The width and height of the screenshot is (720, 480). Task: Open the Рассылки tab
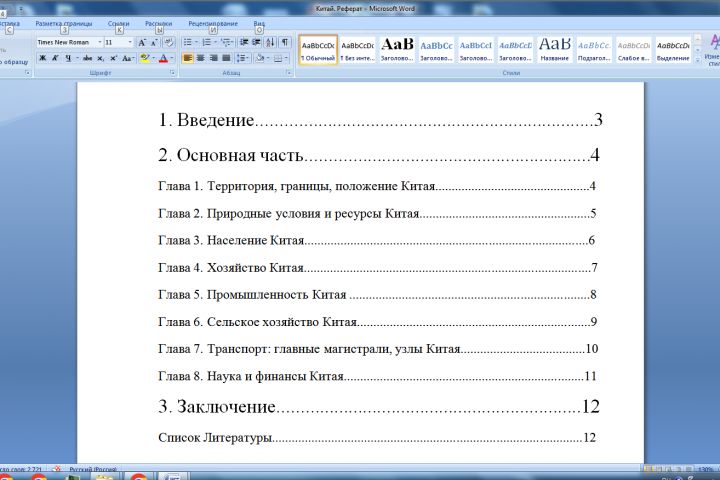click(158, 23)
